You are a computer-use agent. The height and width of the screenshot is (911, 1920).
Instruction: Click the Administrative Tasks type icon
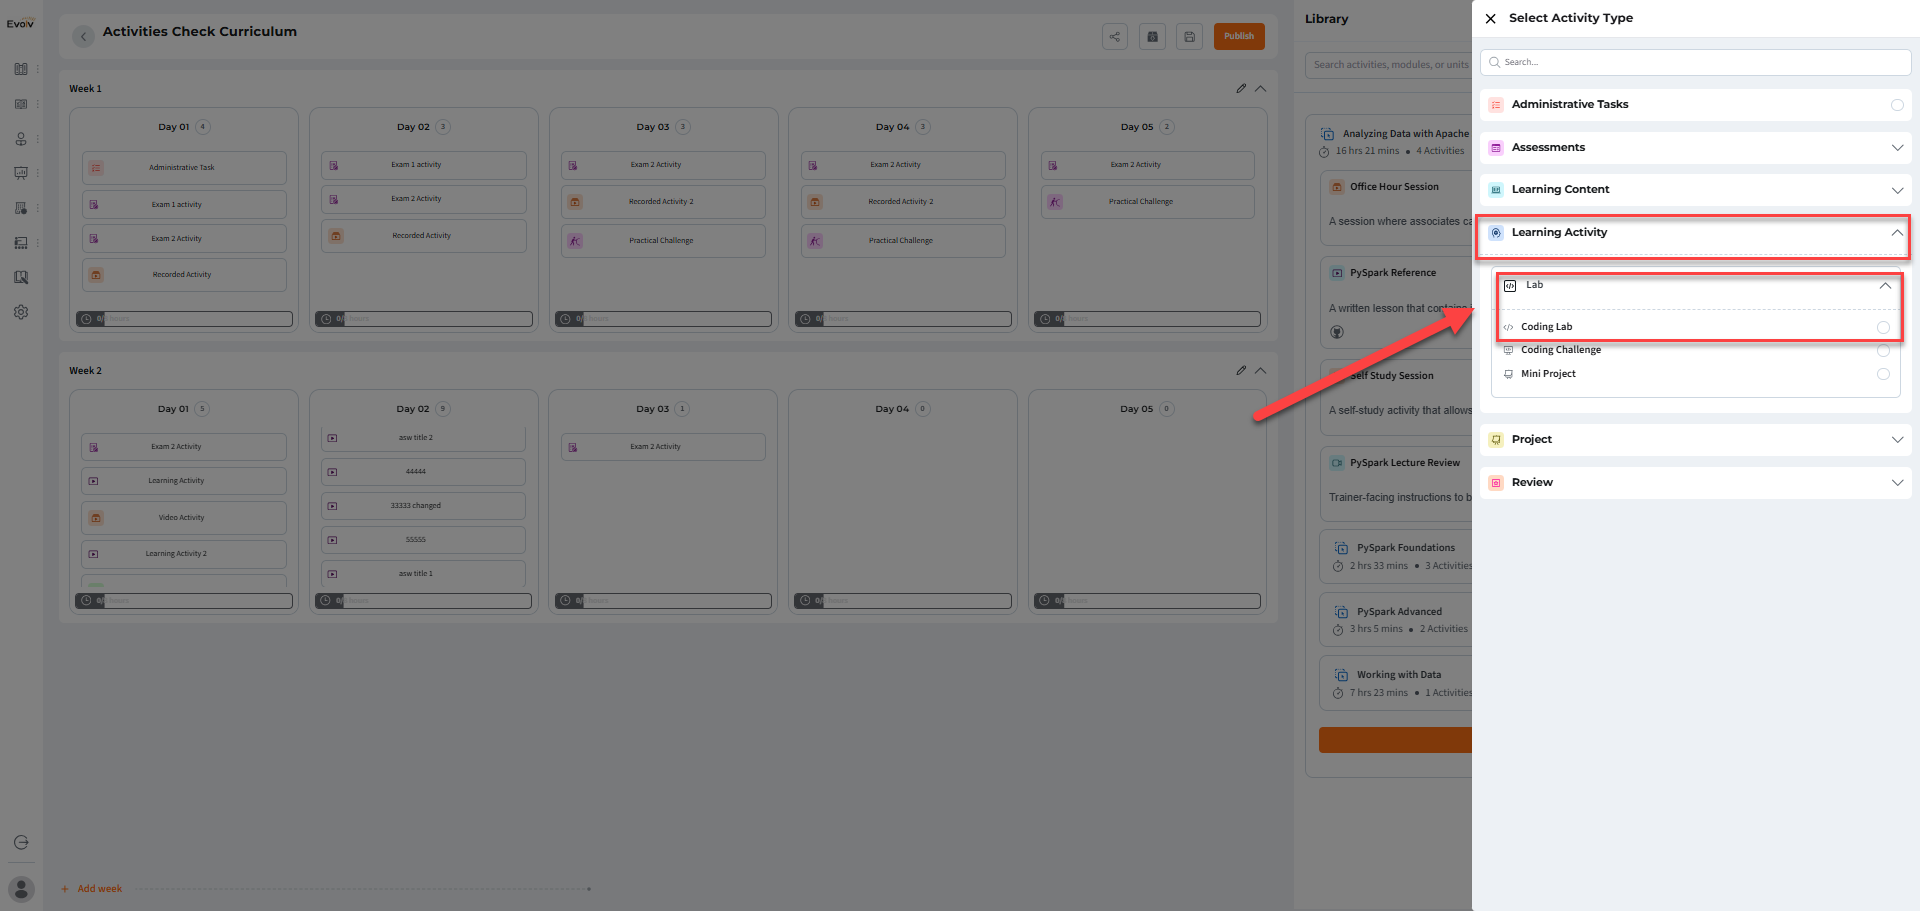pos(1496,105)
